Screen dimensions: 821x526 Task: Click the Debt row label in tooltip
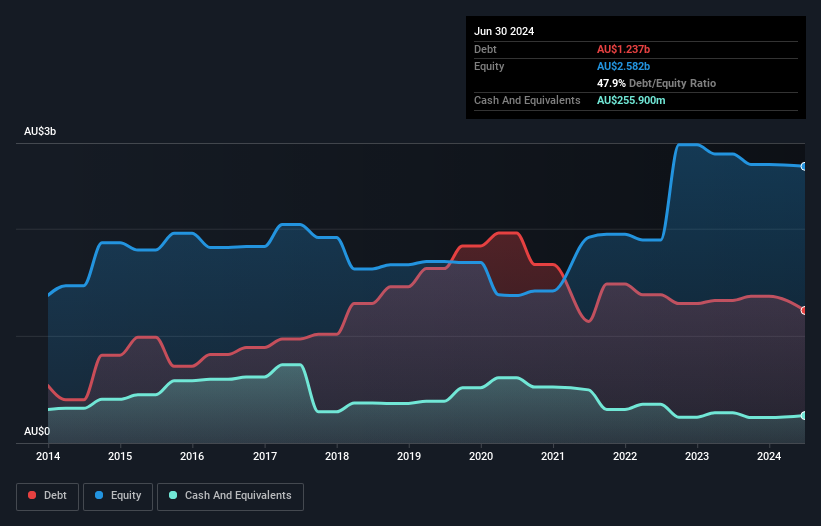485,49
